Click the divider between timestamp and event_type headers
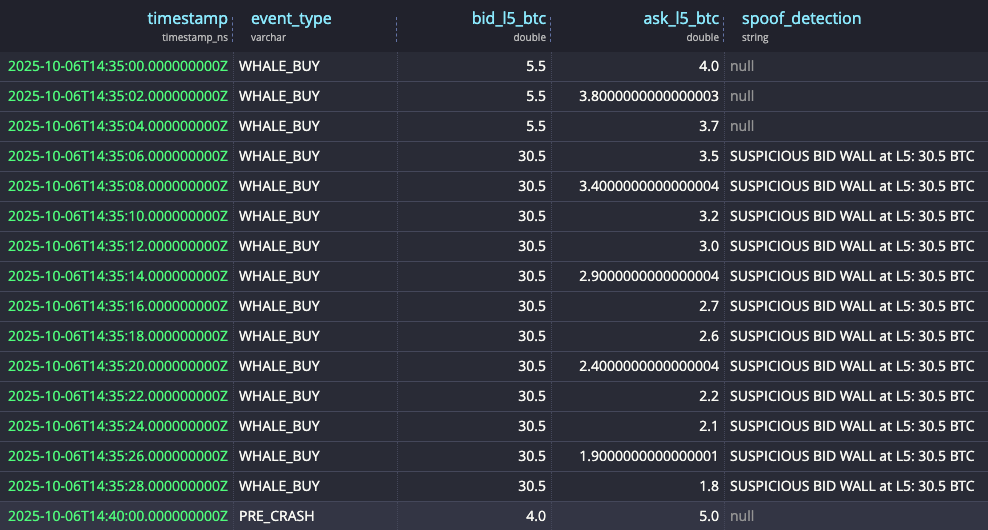 pyautogui.click(x=233, y=27)
